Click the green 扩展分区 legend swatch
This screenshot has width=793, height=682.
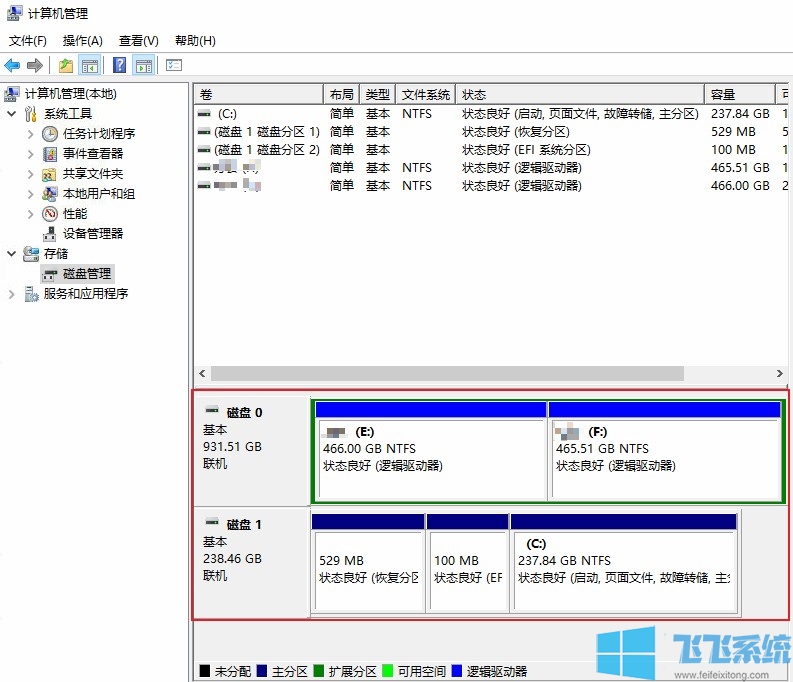tap(319, 671)
